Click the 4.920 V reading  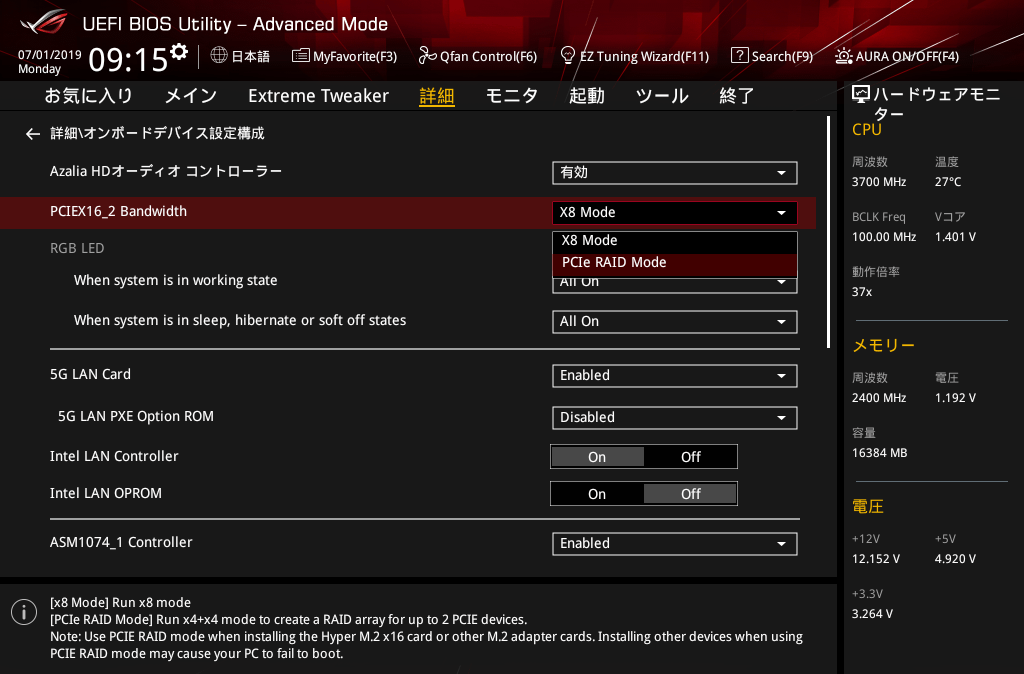click(x=955, y=559)
